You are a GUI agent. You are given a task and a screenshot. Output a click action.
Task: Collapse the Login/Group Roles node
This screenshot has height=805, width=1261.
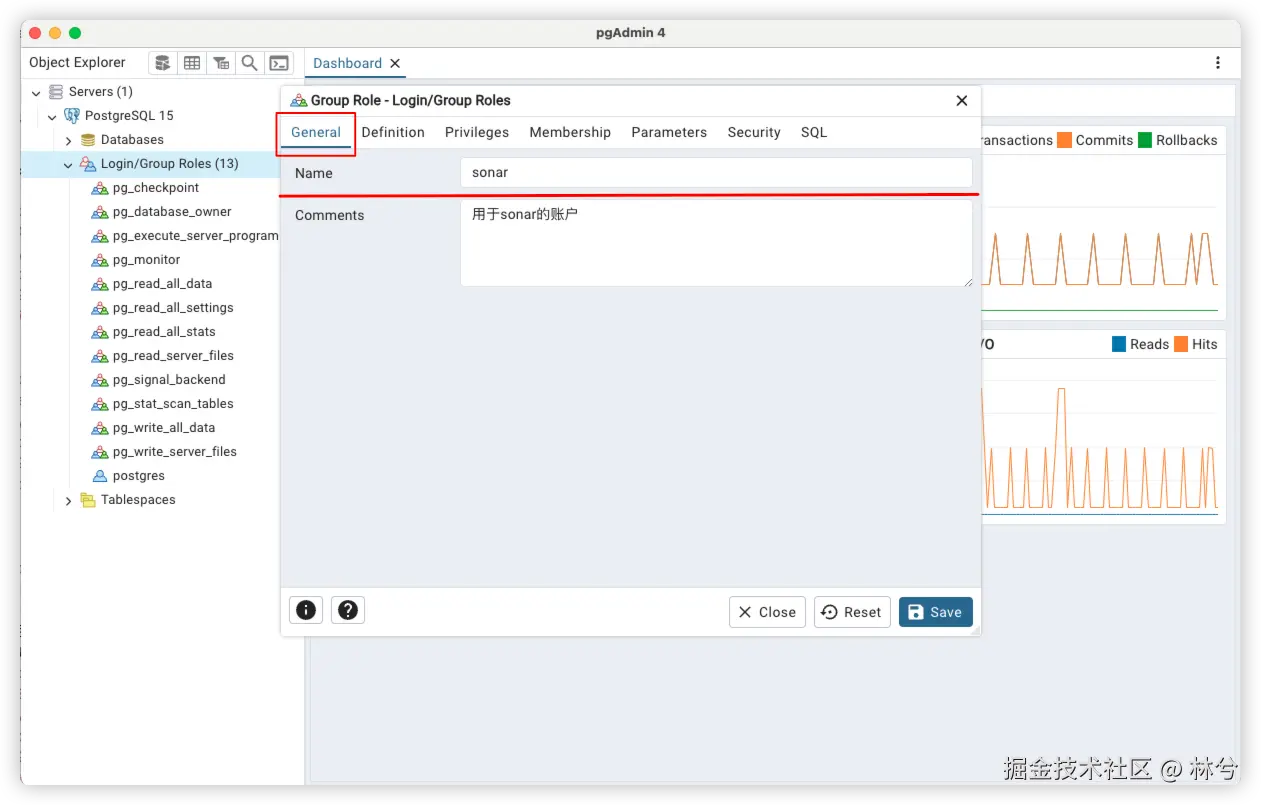[x=69, y=165]
